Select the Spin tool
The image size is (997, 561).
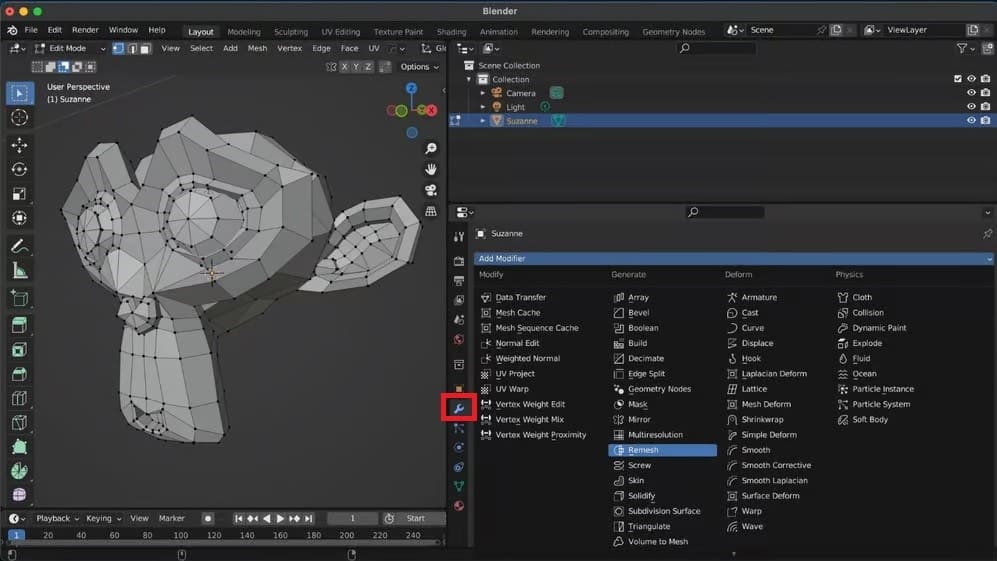pos(19,471)
